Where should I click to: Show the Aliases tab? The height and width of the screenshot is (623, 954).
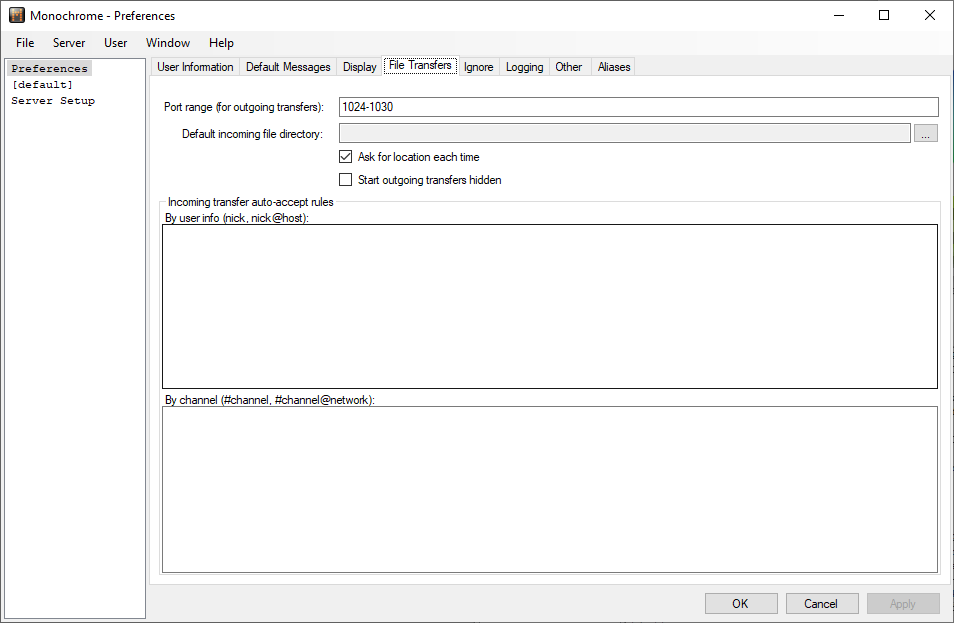[x=614, y=67]
